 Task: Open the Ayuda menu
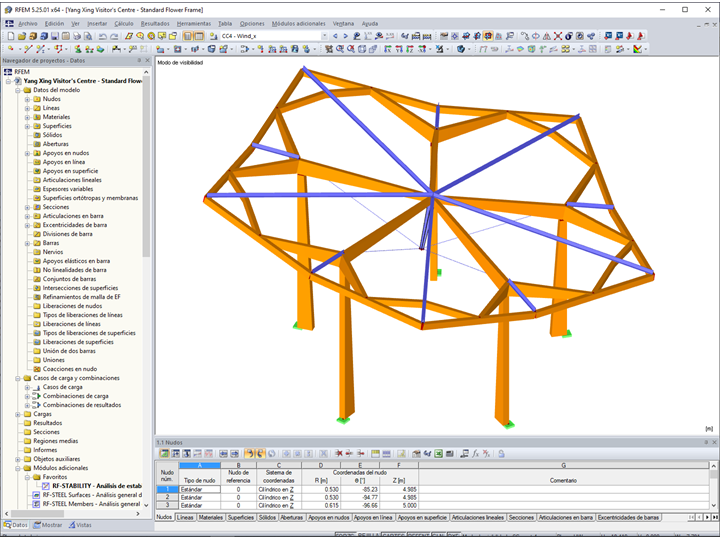pos(370,23)
